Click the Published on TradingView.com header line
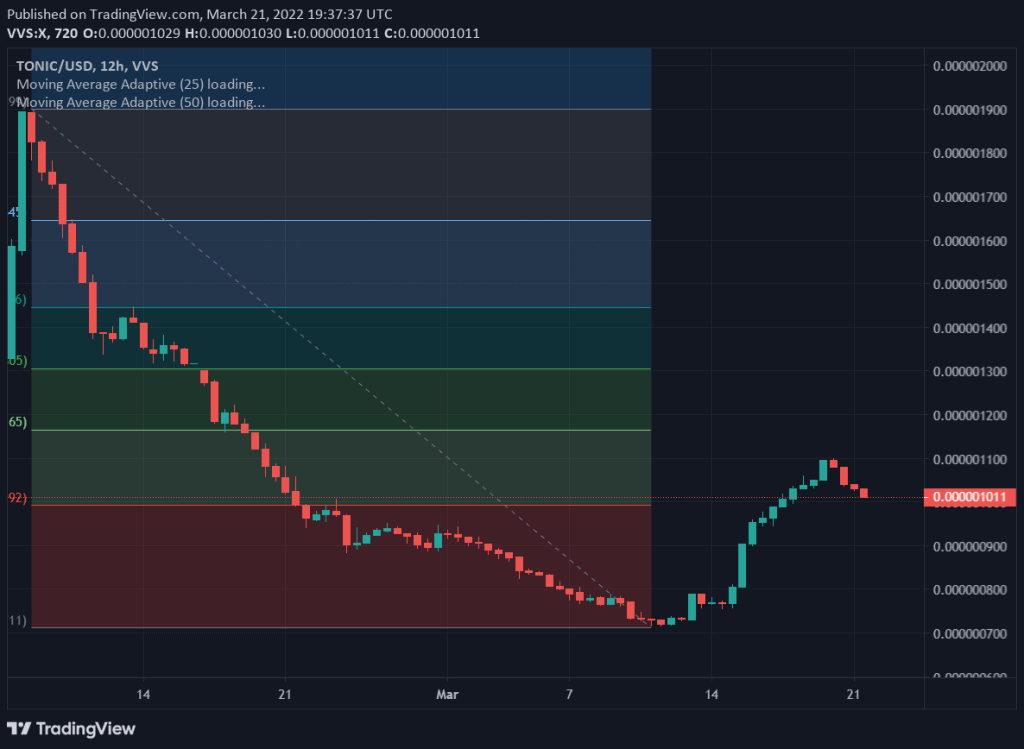 tap(200, 14)
